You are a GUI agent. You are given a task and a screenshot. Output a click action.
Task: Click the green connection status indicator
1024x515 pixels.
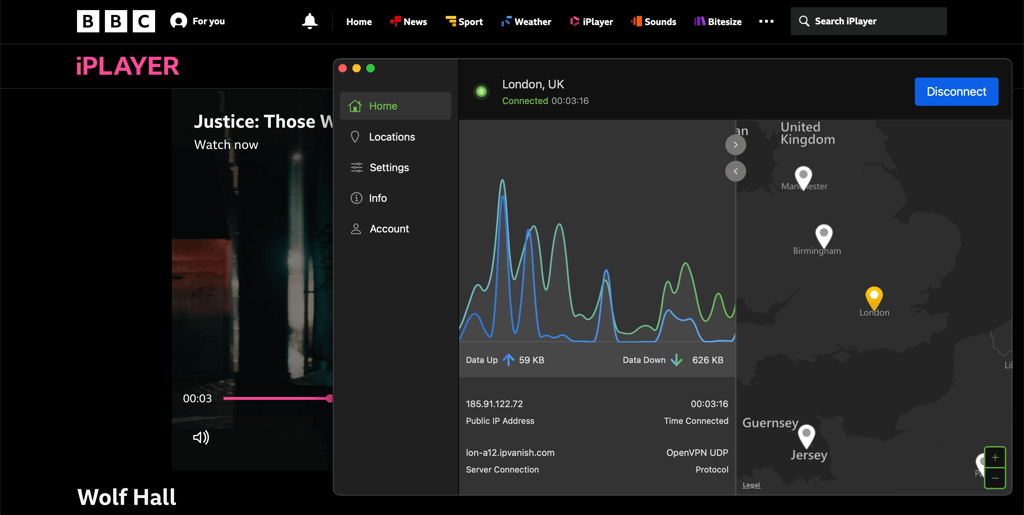point(481,92)
